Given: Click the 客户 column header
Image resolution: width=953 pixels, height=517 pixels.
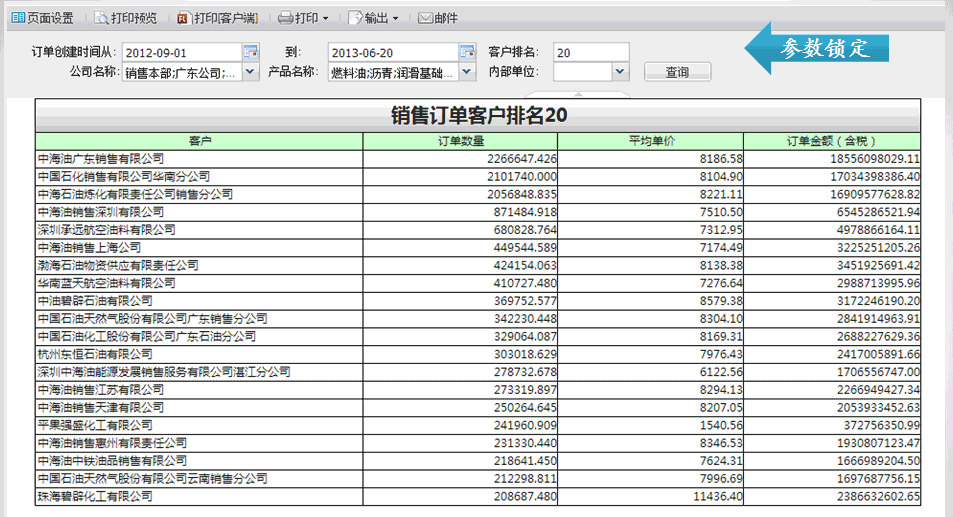Looking at the screenshot, I should 199,141.
